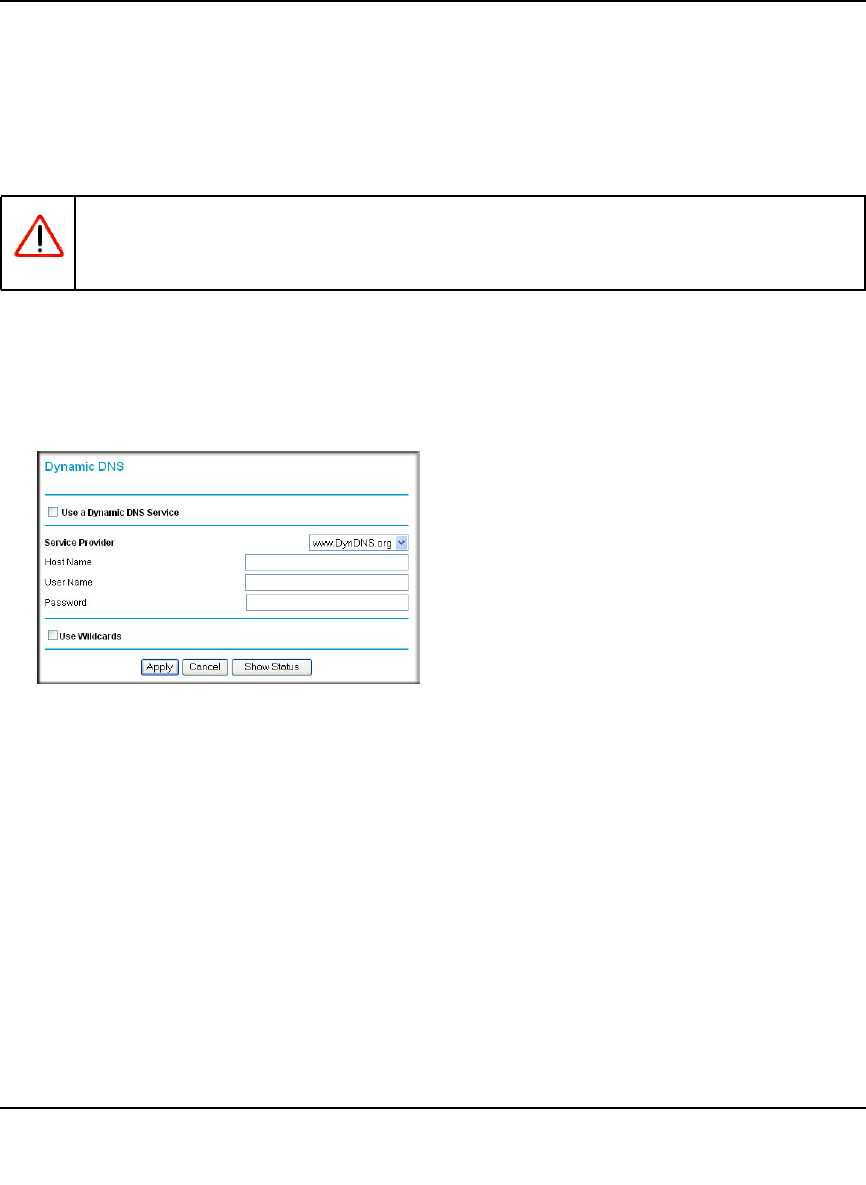Image resolution: width=866 pixels, height=1185 pixels.
Task: Enable the Use a Dynamic DNS Service checkbox
Action: pyautogui.click(x=53, y=512)
